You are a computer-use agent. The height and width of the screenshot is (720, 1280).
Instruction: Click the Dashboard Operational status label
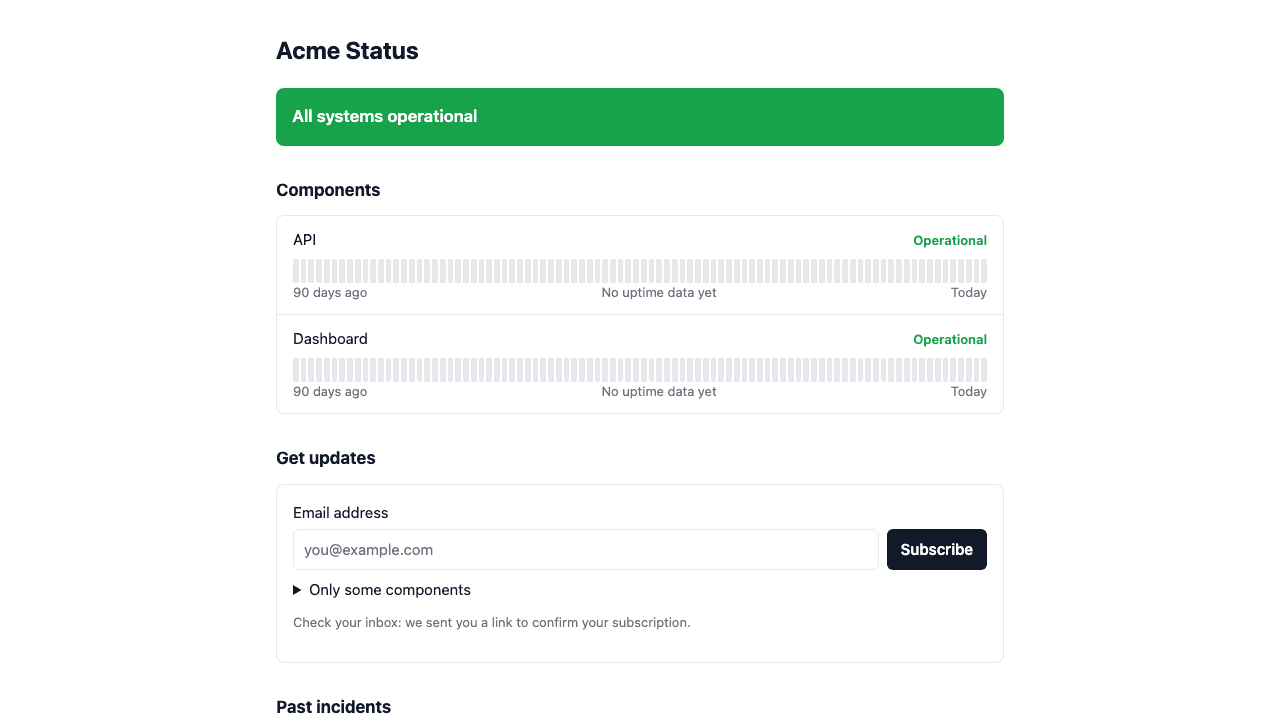(x=950, y=339)
